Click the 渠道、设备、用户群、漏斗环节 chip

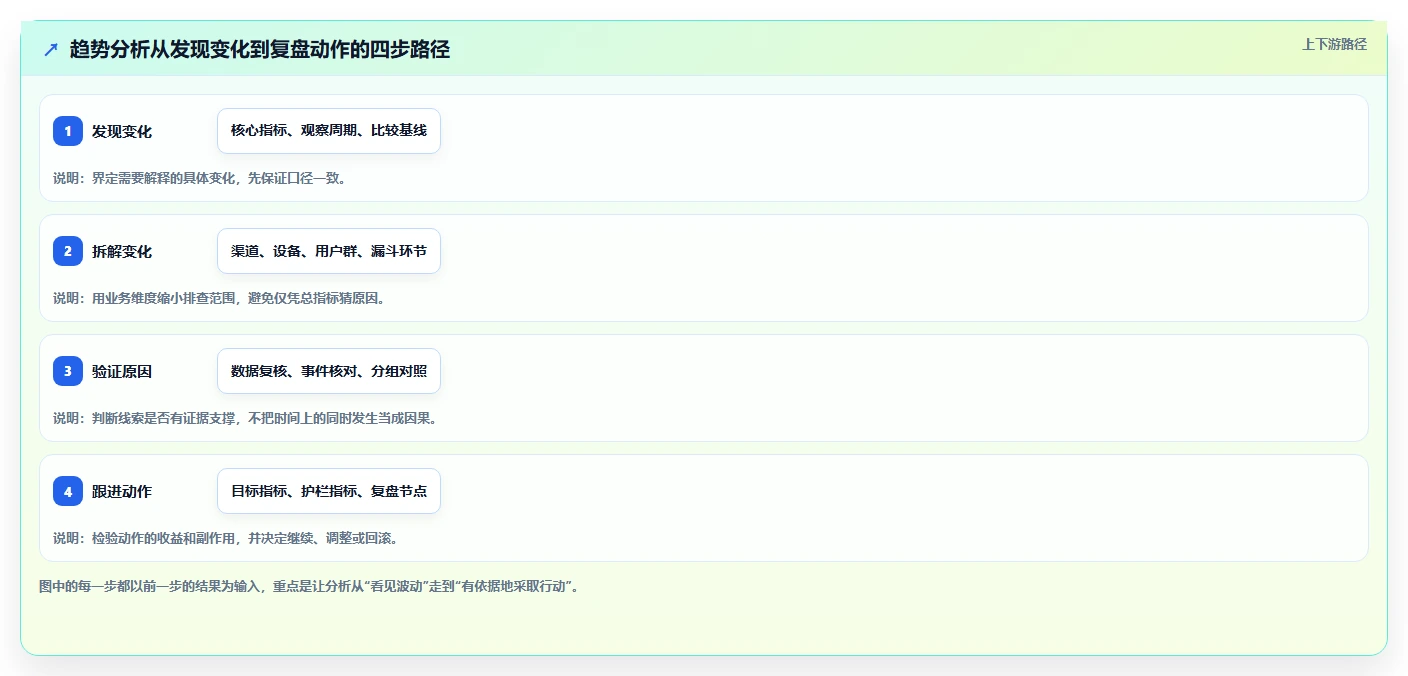click(329, 251)
